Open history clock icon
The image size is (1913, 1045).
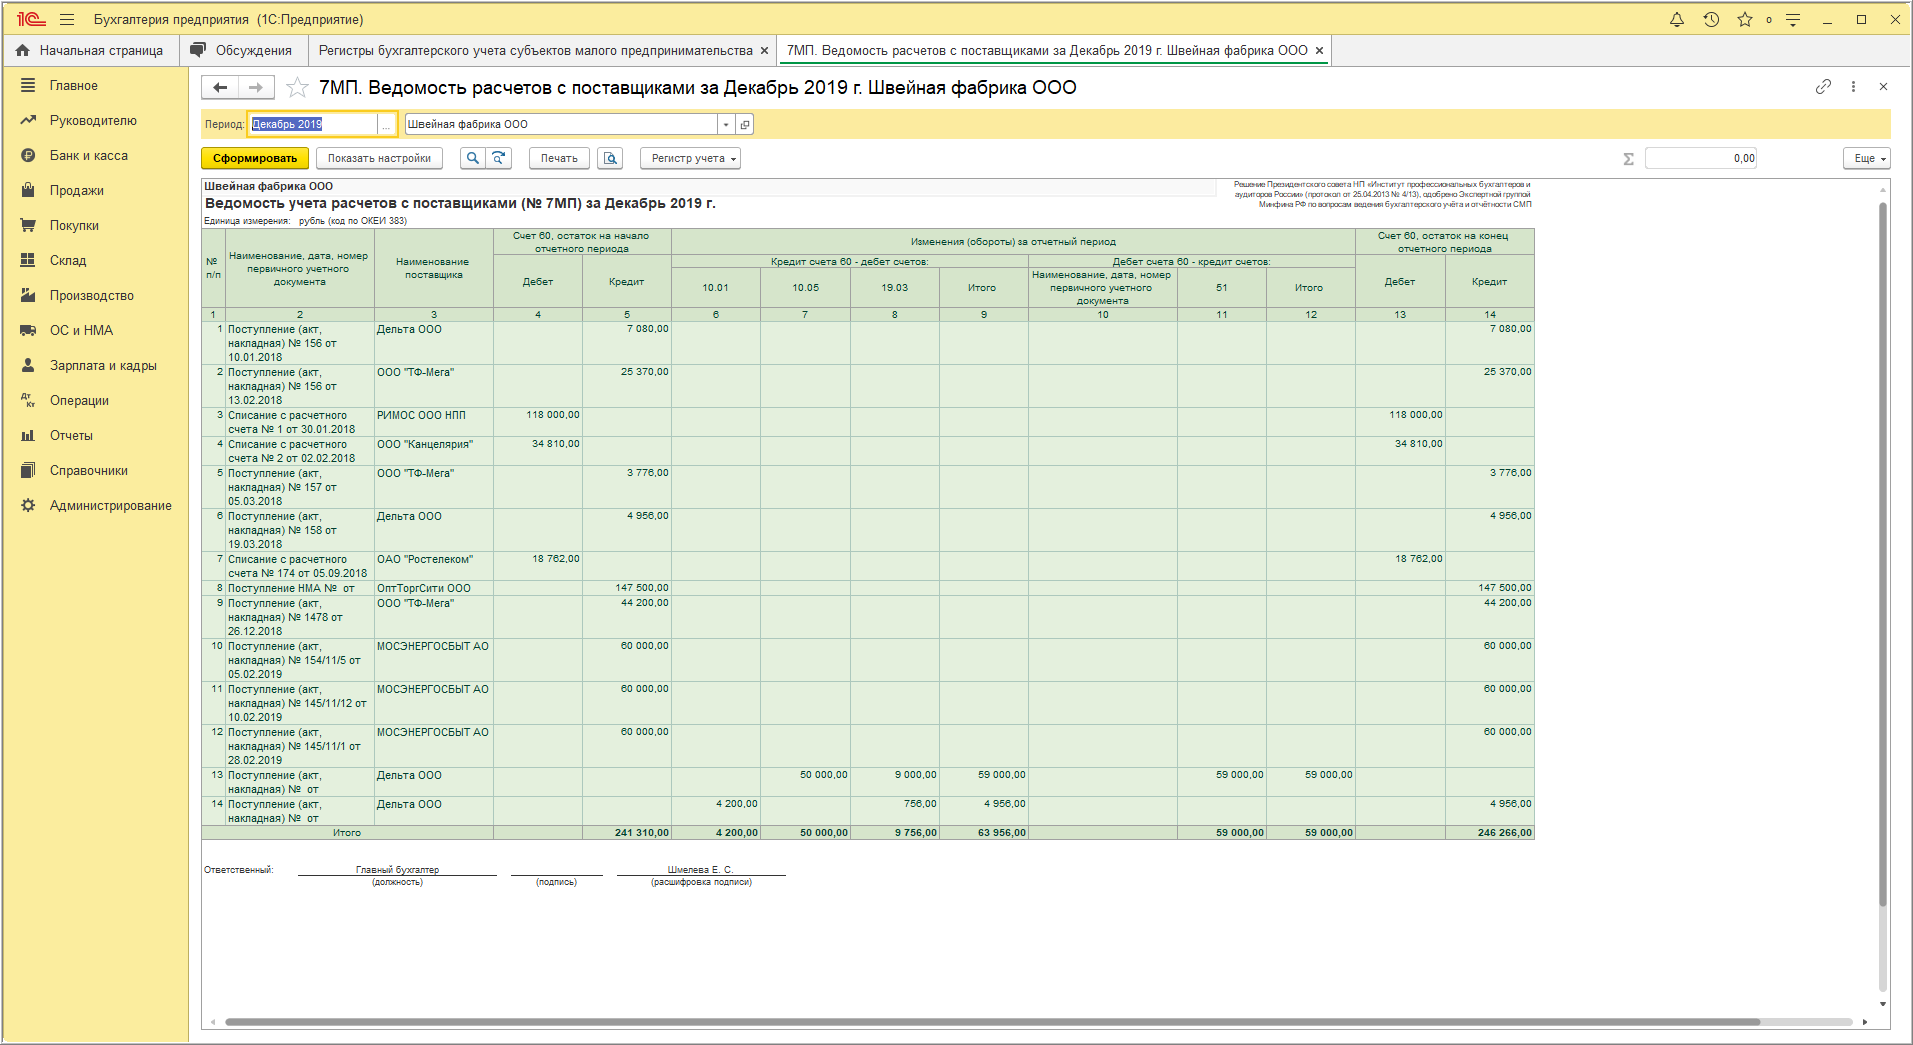(1711, 19)
